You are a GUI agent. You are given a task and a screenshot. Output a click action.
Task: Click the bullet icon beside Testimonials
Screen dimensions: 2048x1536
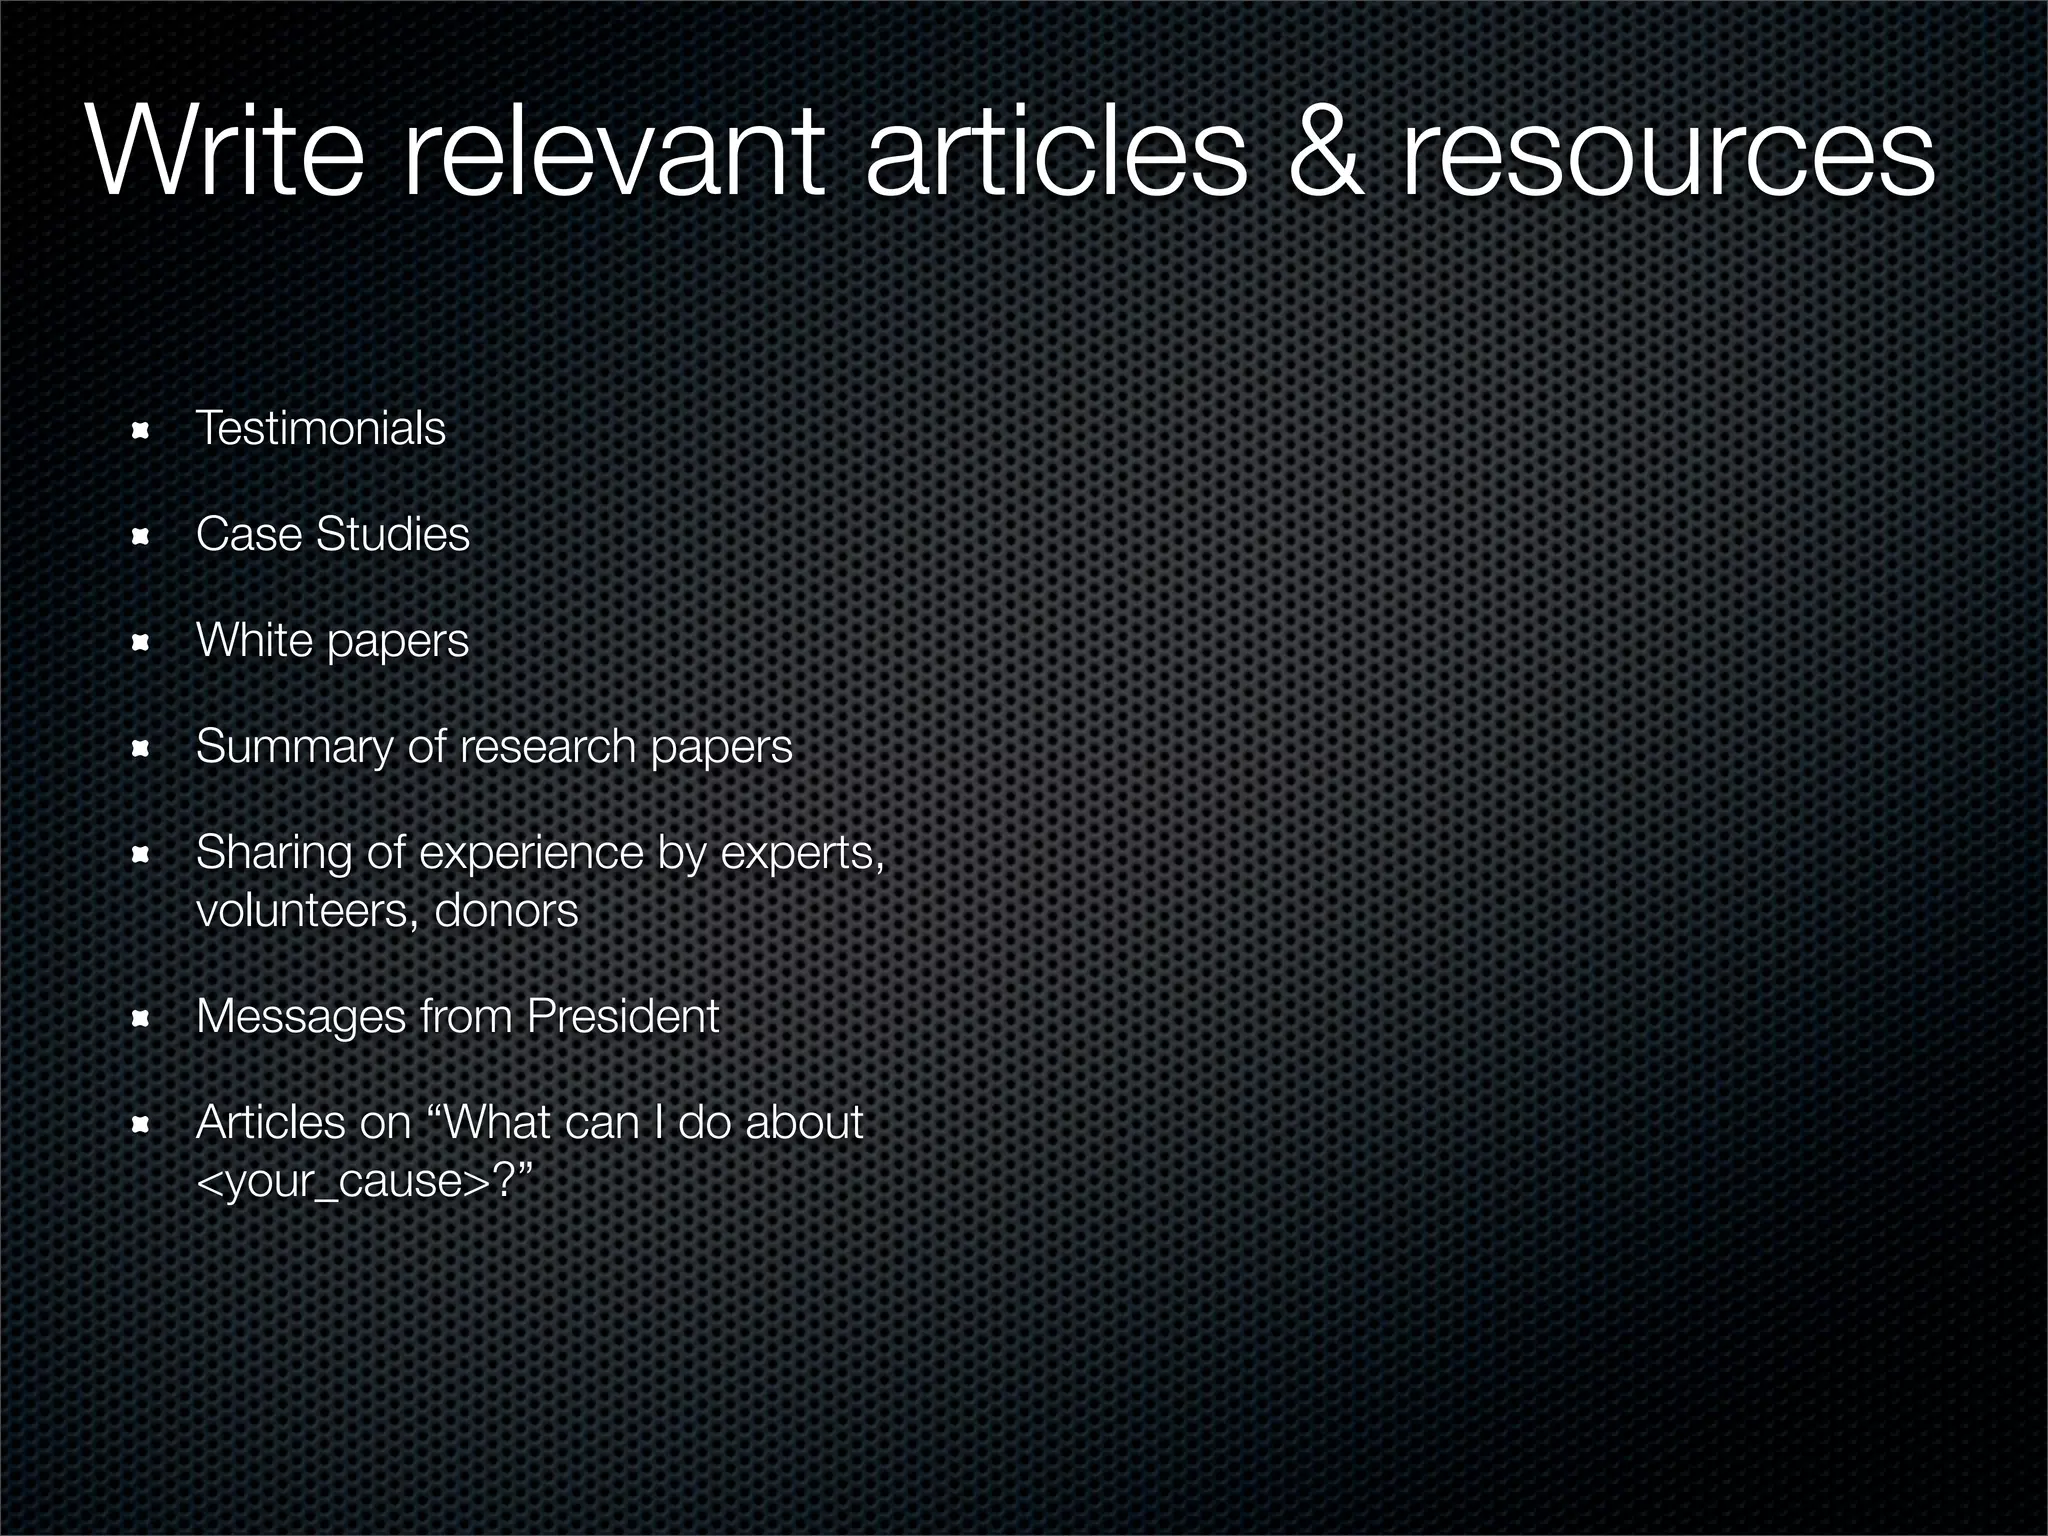point(141,431)
